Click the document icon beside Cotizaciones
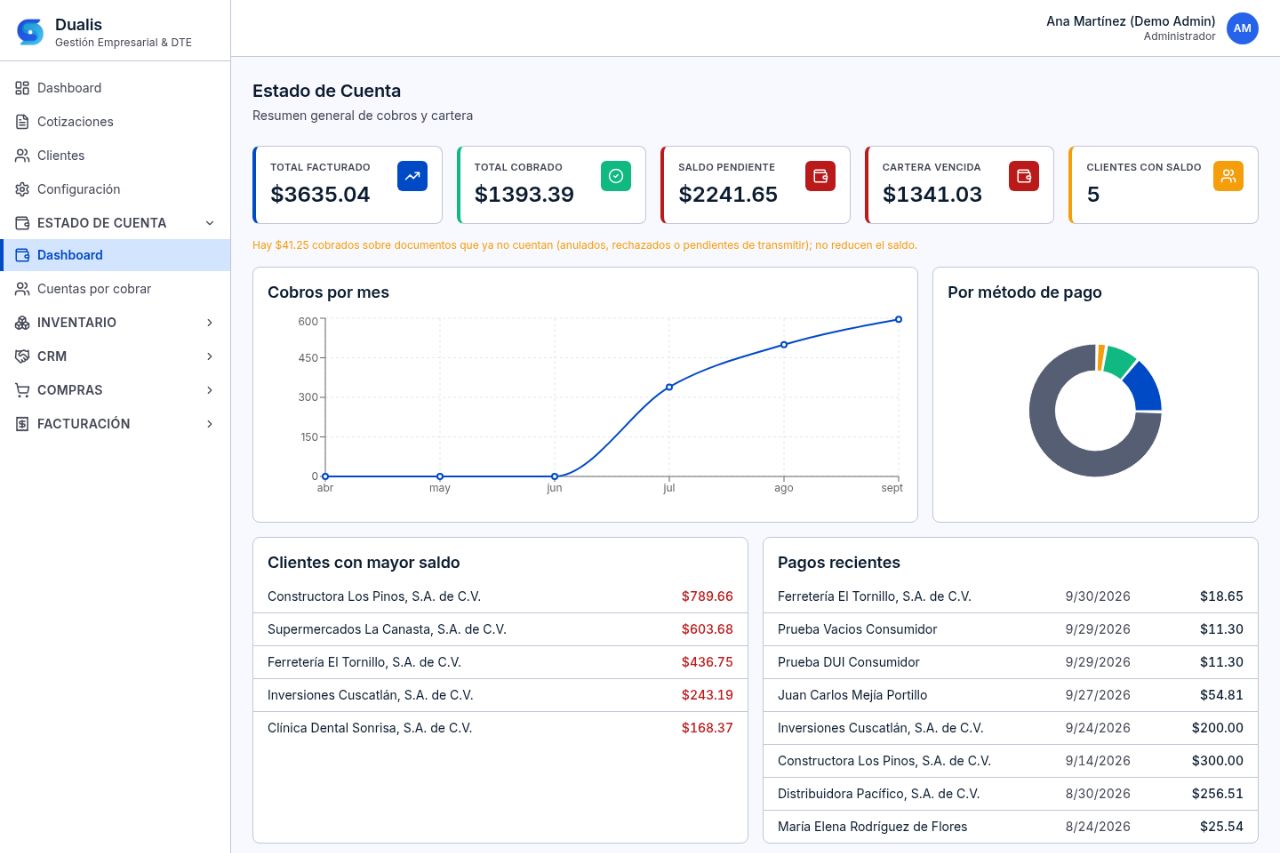This screenshot has height=853, width=1280. pos(22,122)
